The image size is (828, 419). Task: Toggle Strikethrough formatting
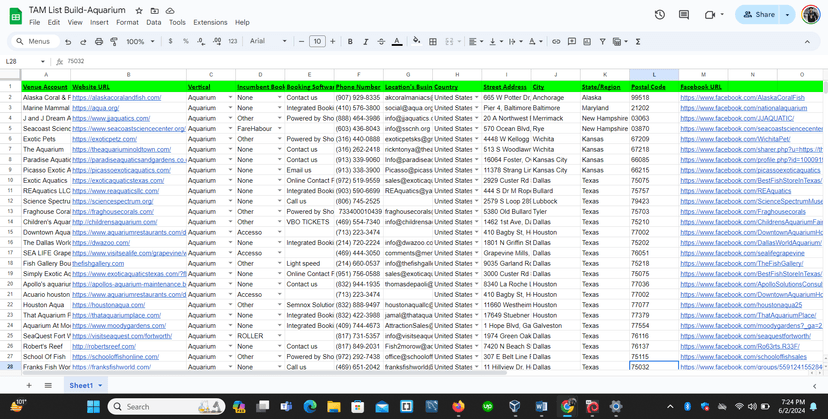381,41
